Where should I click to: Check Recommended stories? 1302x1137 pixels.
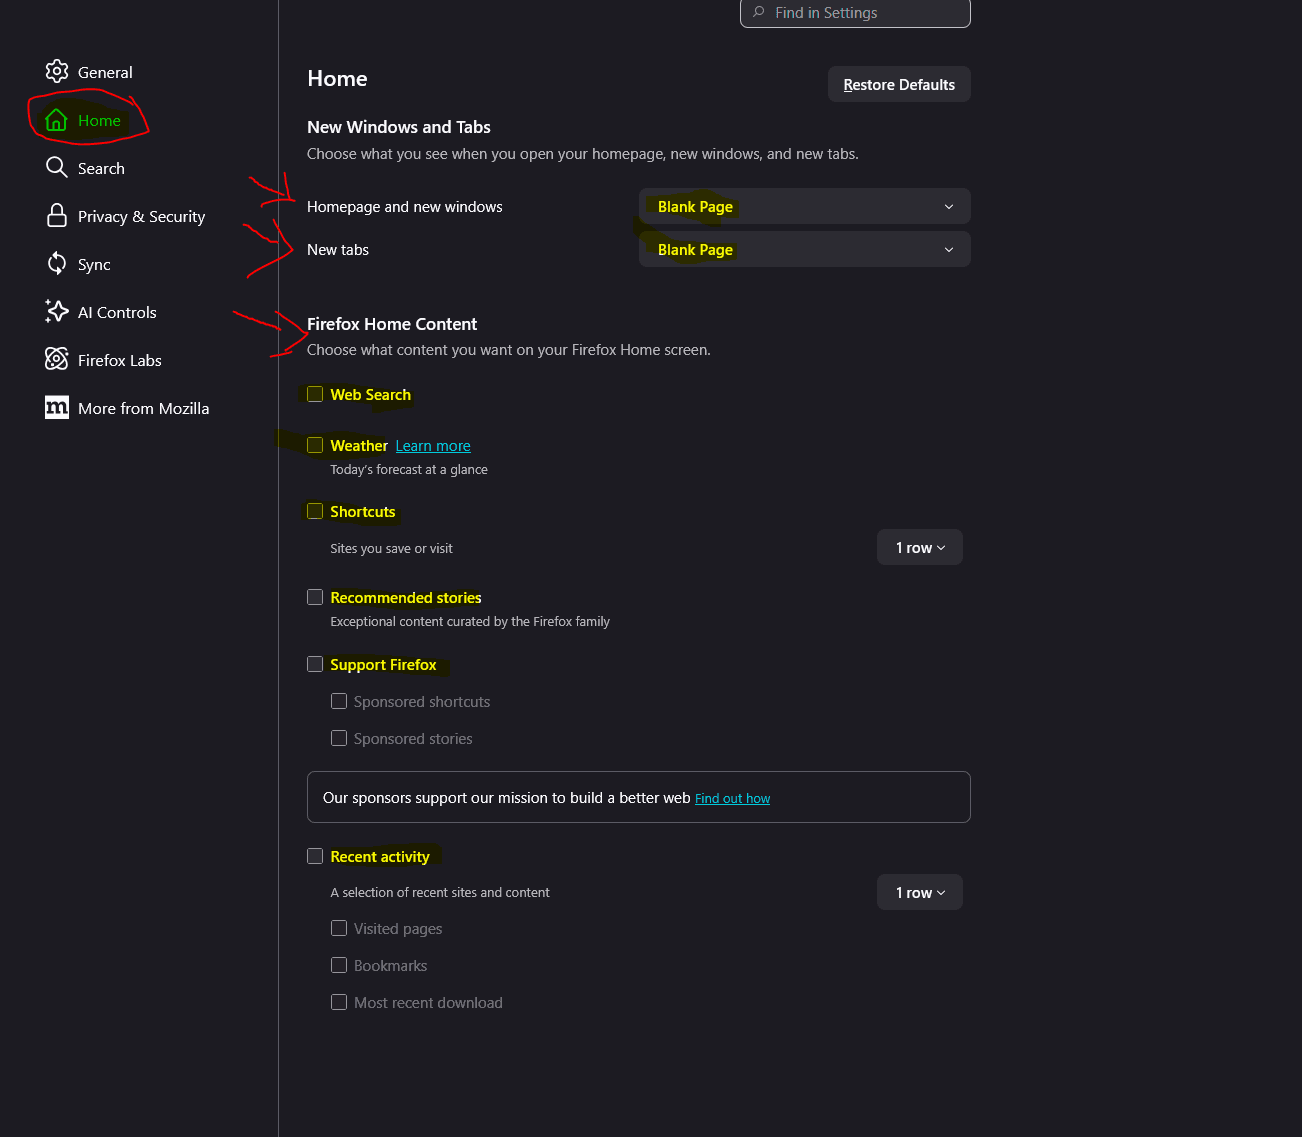[x=315, y=597]
